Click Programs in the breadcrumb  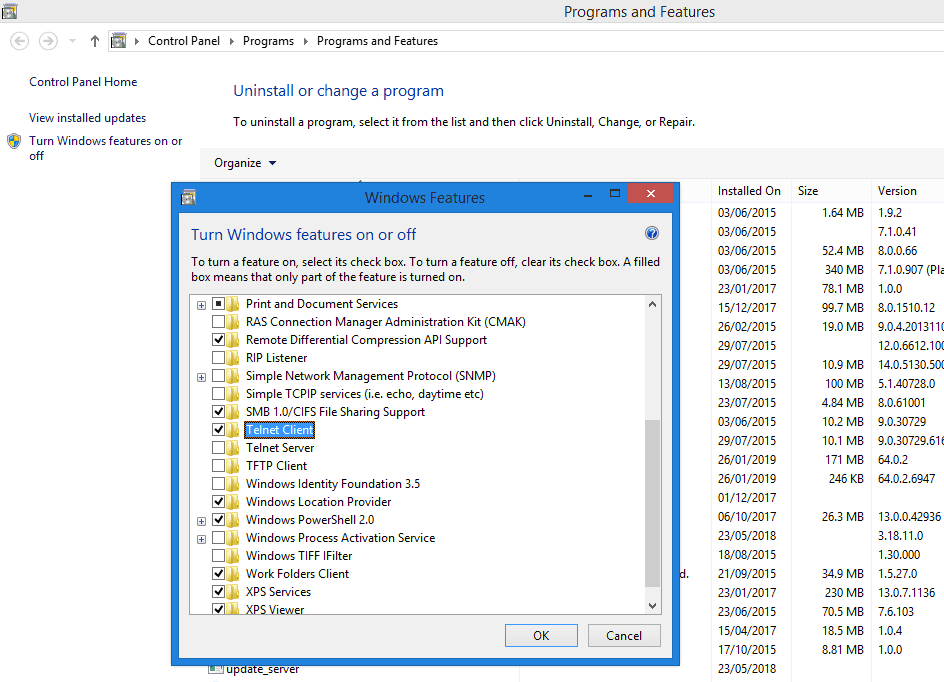(269, 41)
